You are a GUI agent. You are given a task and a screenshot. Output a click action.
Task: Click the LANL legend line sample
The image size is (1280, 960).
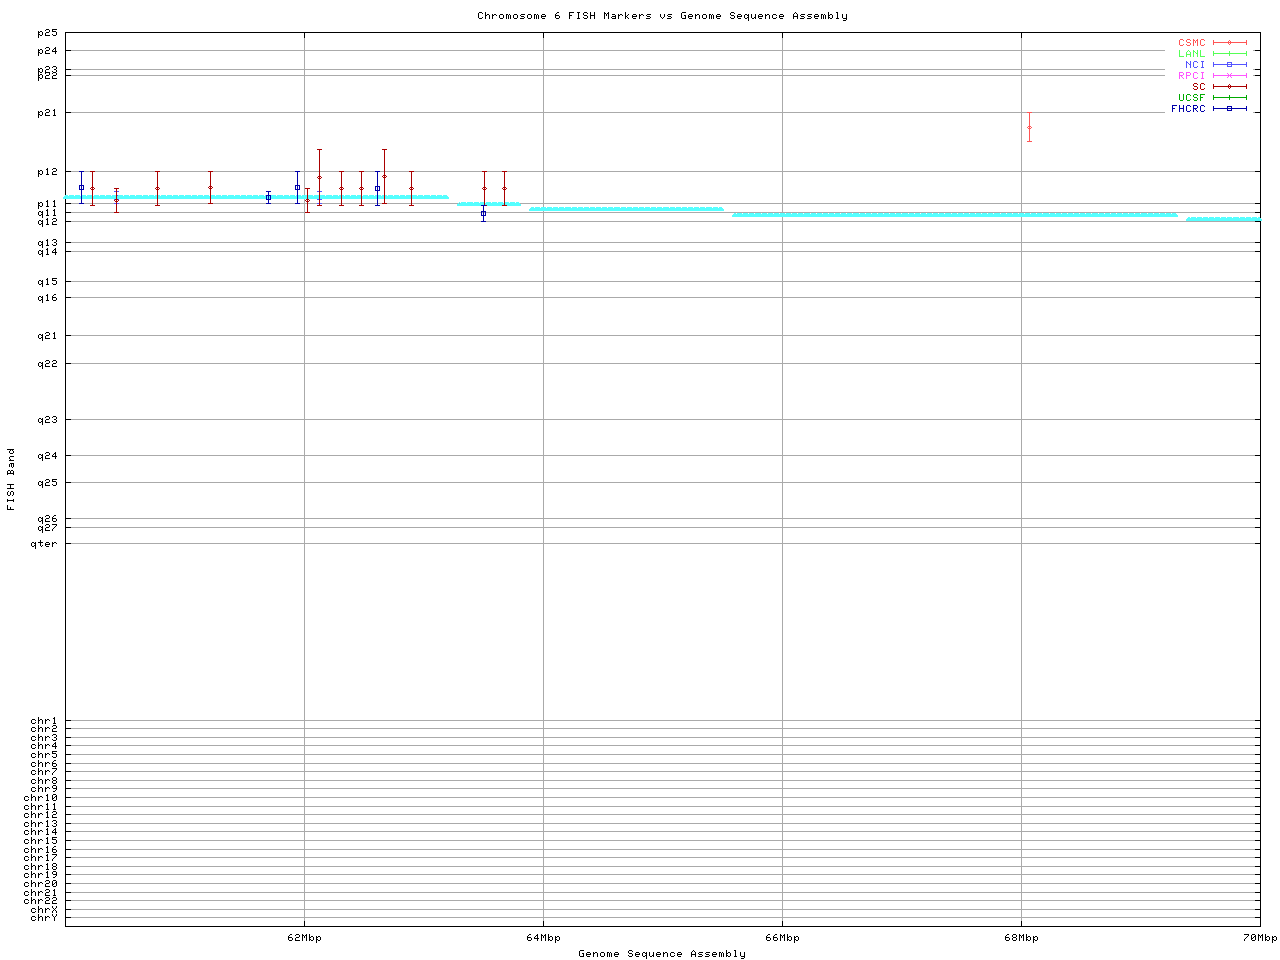click(x=1229, y=54)
